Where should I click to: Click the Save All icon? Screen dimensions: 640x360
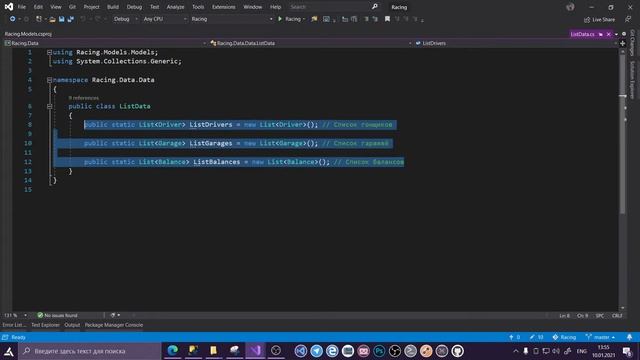(x=71, y=19)
